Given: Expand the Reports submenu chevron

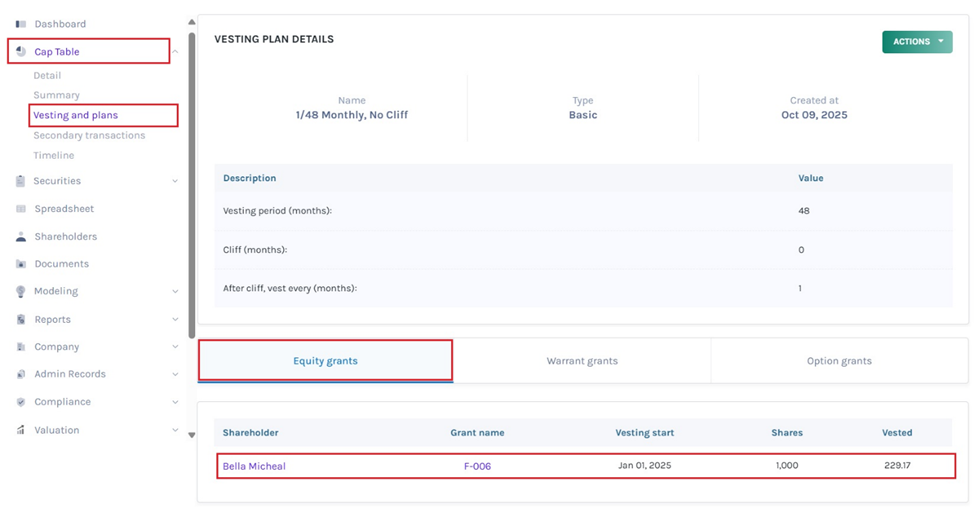Looking at the screenshot, I should coord(175,320).
